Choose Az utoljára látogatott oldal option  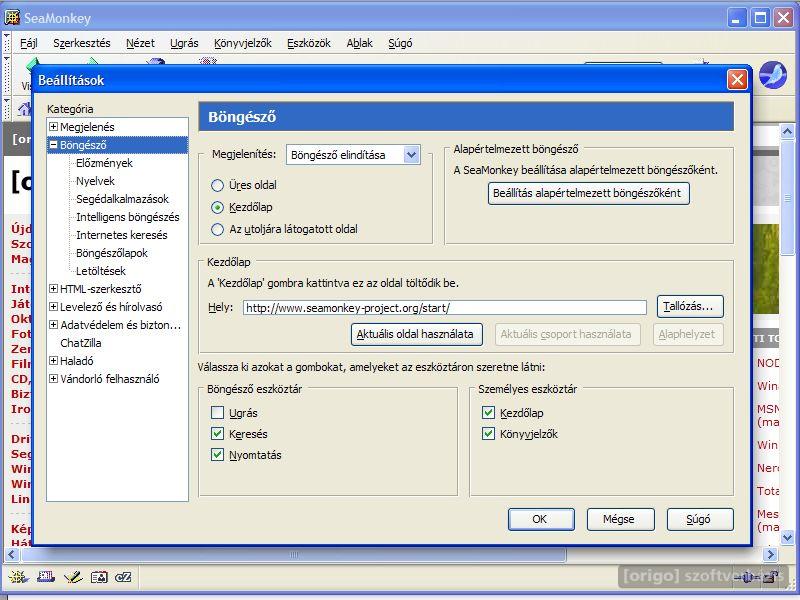coord(217,230)
